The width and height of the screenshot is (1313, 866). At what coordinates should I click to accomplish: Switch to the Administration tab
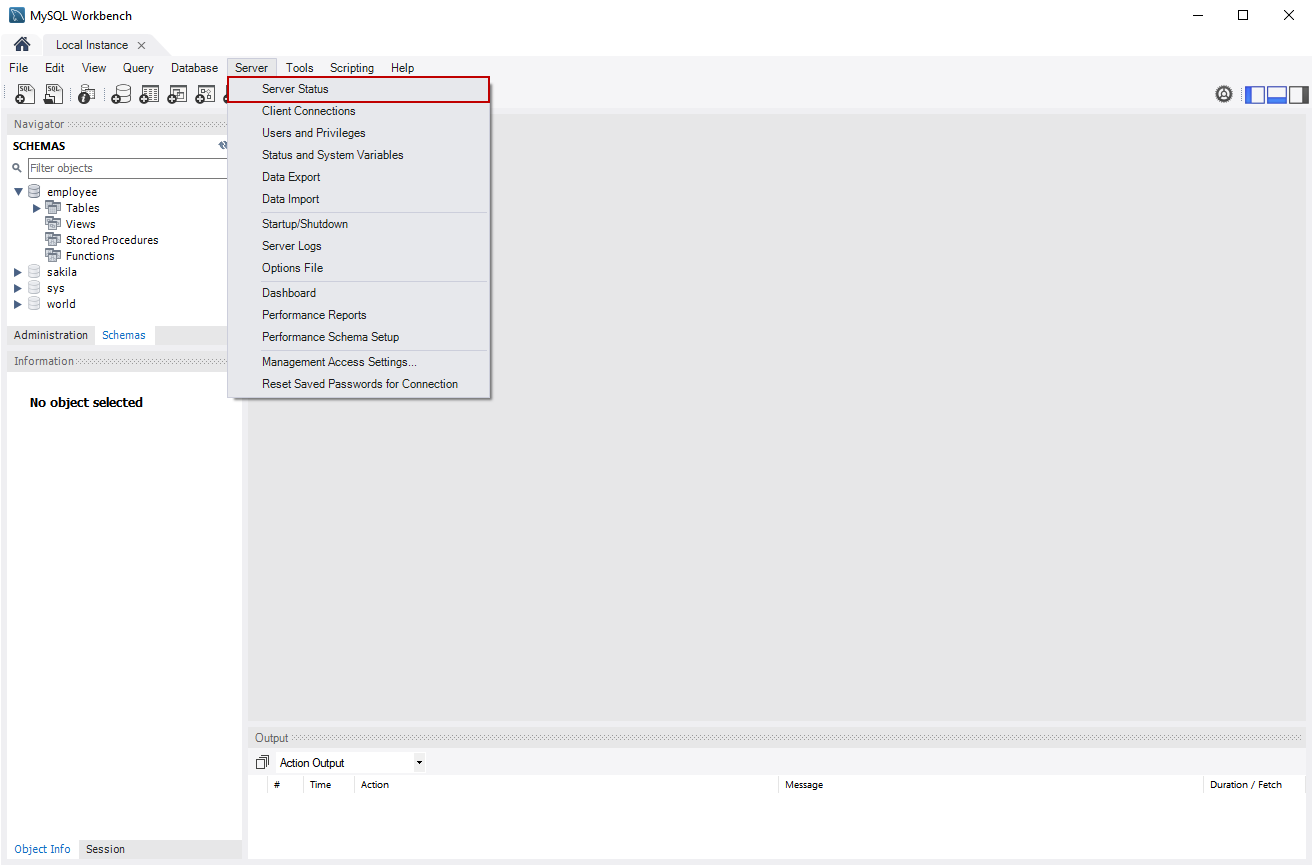coord(49,335)
